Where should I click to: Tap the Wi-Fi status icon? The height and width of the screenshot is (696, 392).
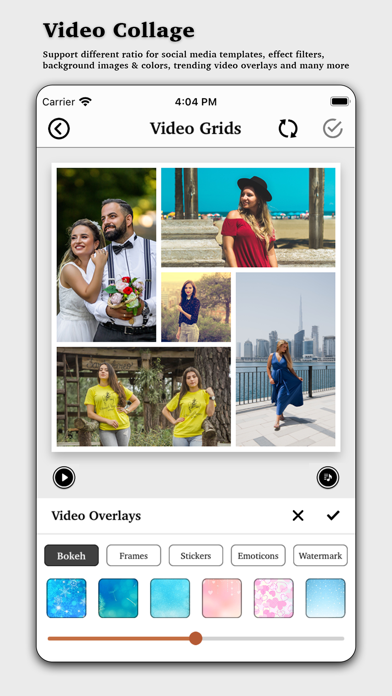tap(85, 102)
